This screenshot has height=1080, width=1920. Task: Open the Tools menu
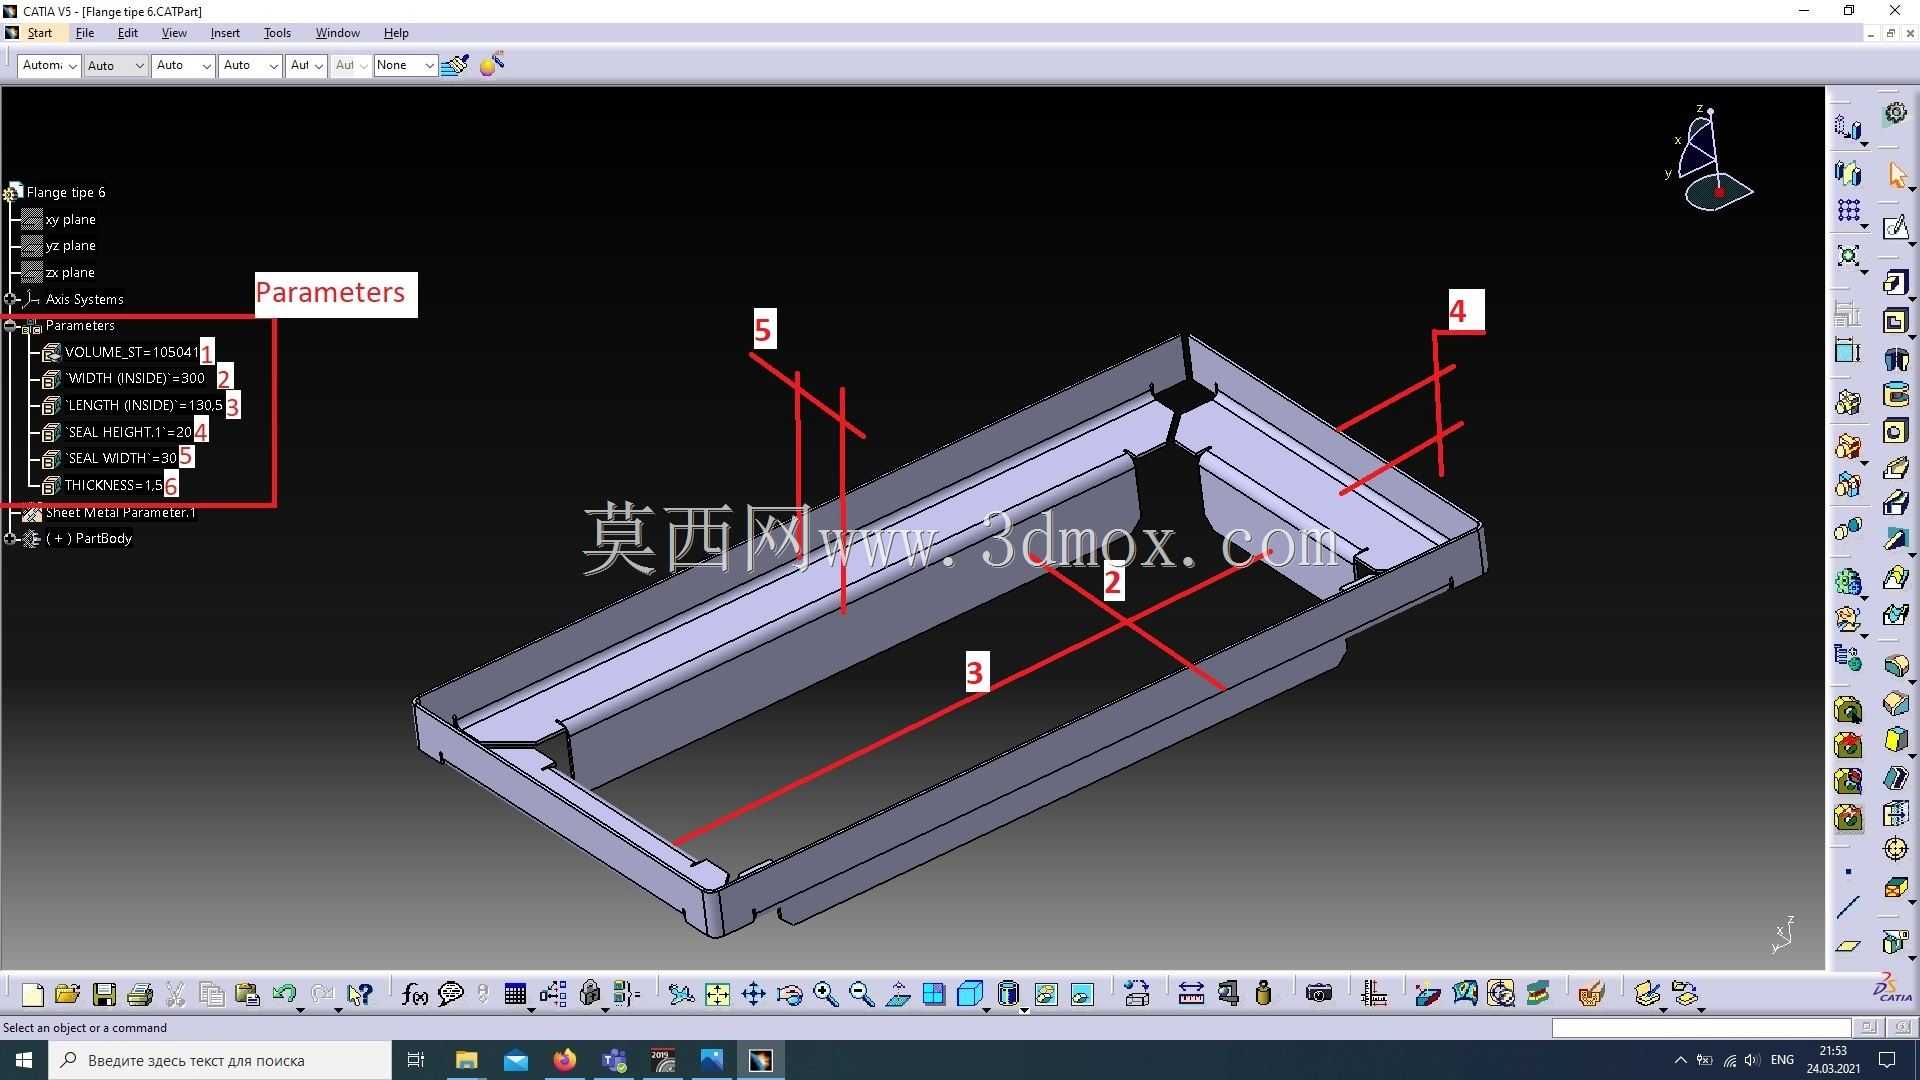point(277,33)
